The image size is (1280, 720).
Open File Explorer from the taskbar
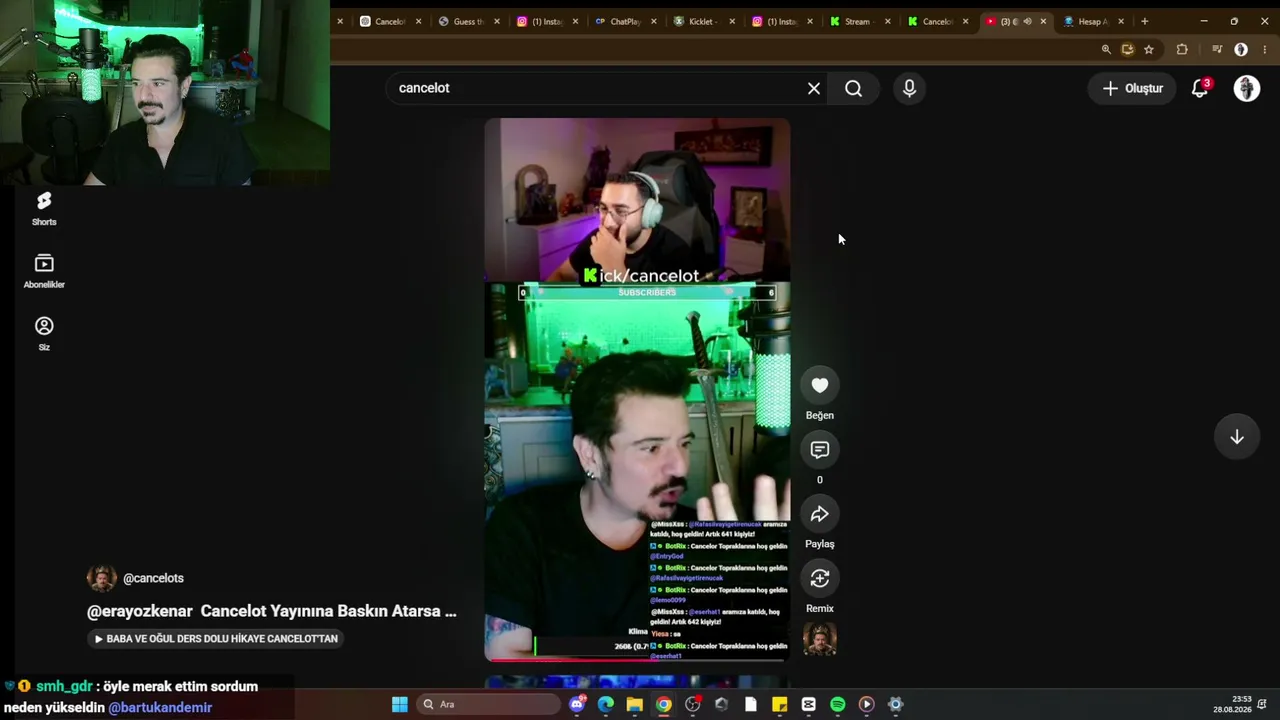(635, 704)
